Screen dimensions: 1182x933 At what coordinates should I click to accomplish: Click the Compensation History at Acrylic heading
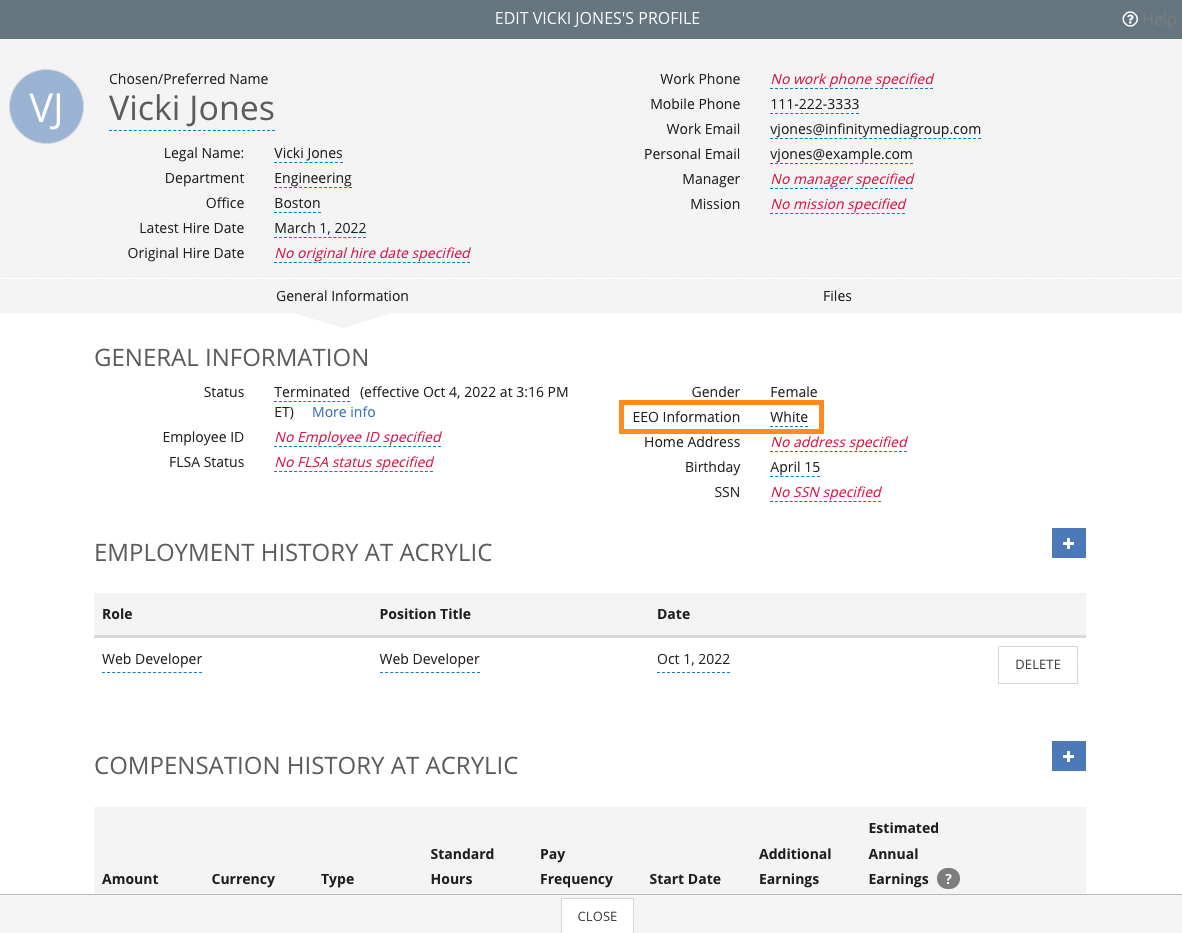[306, 766]
